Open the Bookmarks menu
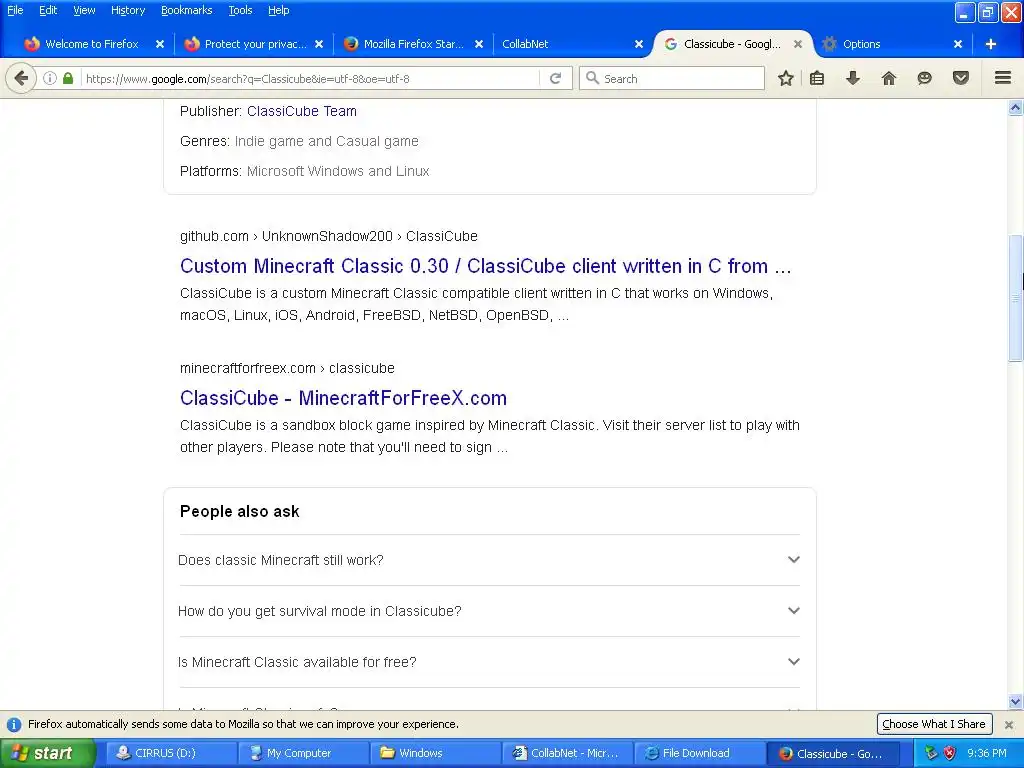Viewport: 1024px width, 768px height. [186, 10]
